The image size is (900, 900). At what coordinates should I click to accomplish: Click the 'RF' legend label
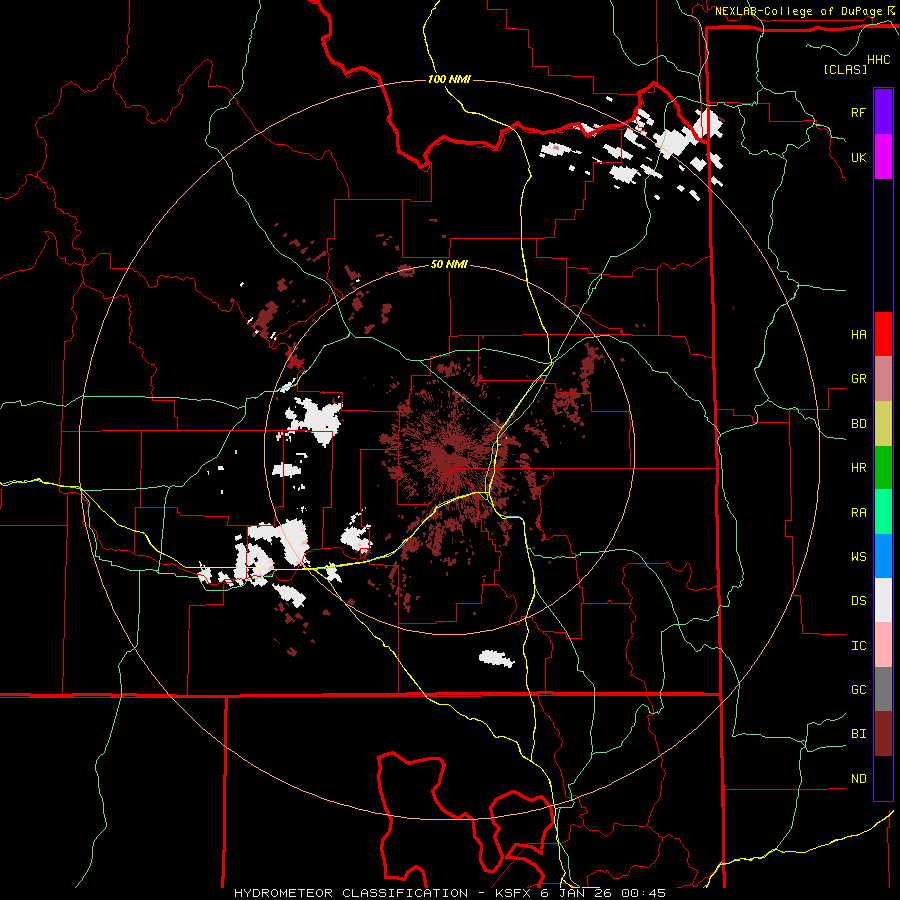pos(858,112)
